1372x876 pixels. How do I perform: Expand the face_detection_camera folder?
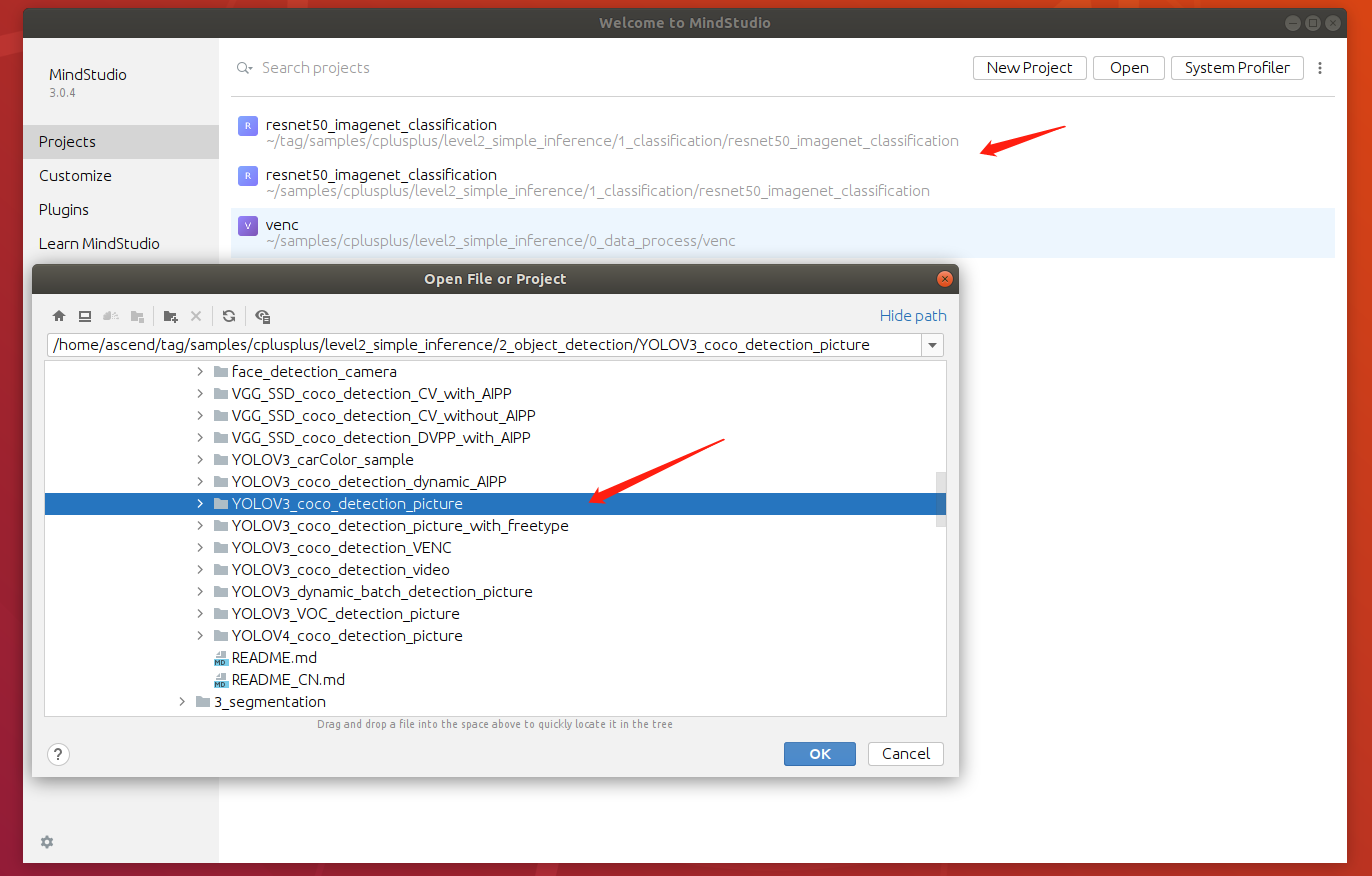click(201, 372)
